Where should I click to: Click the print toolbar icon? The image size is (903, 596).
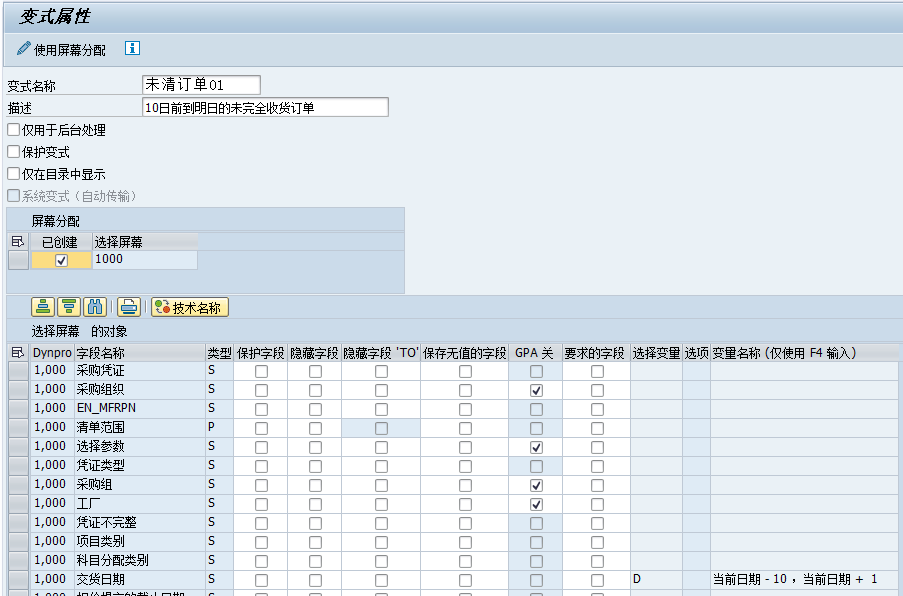[129, 307]
